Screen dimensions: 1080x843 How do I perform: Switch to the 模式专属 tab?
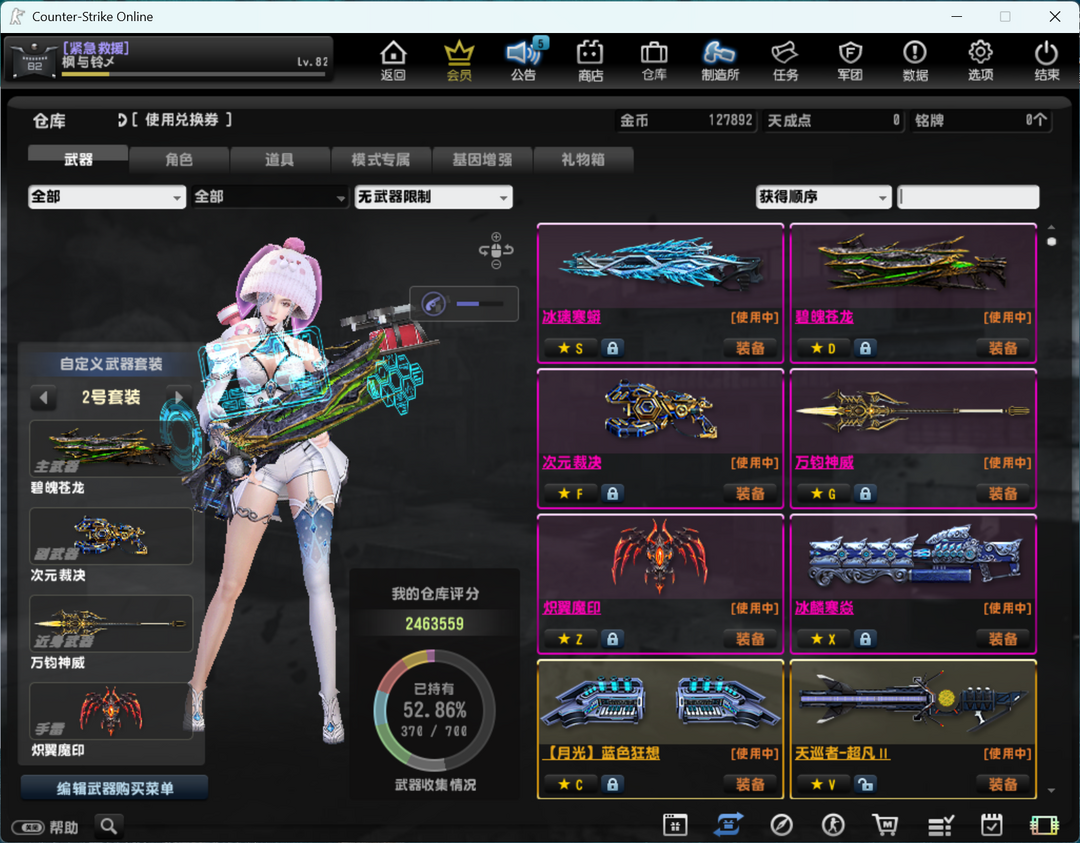[381, 159]
